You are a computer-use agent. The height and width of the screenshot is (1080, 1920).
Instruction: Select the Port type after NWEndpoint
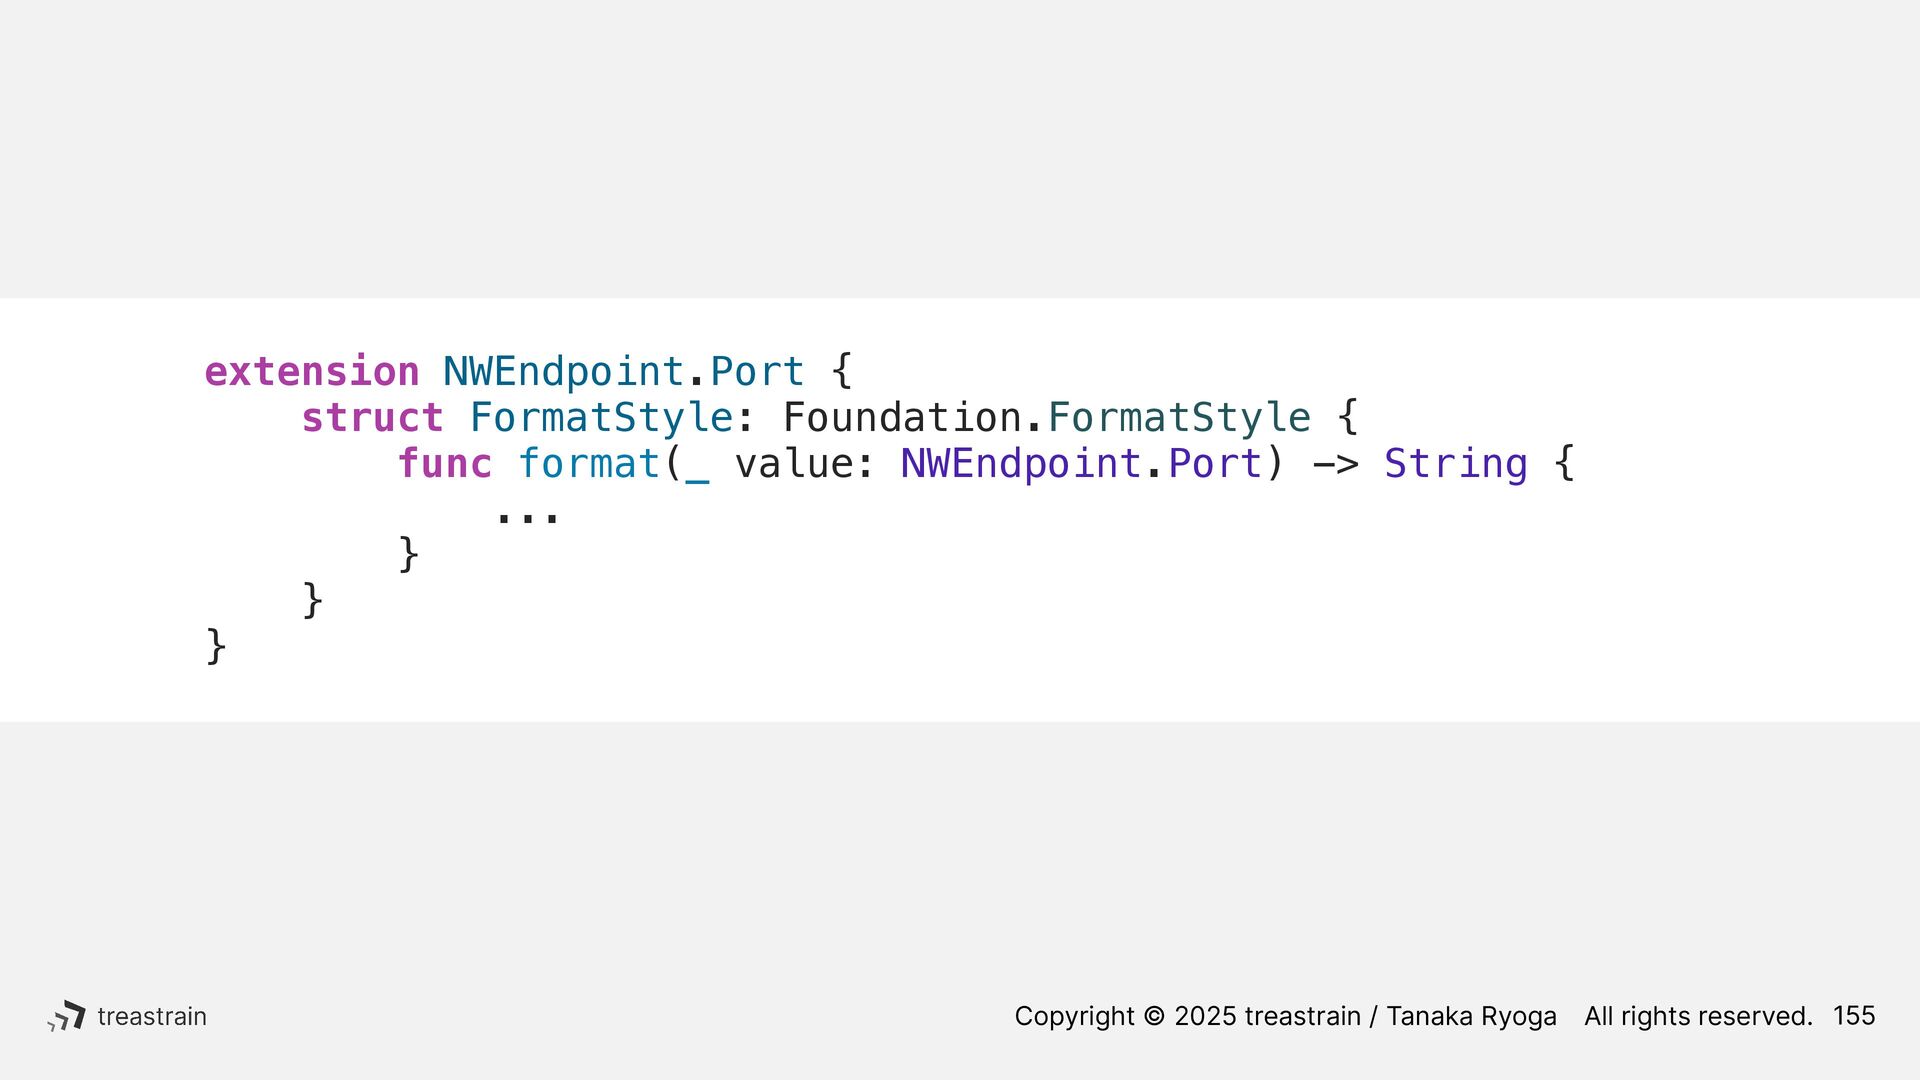(757, 372)
